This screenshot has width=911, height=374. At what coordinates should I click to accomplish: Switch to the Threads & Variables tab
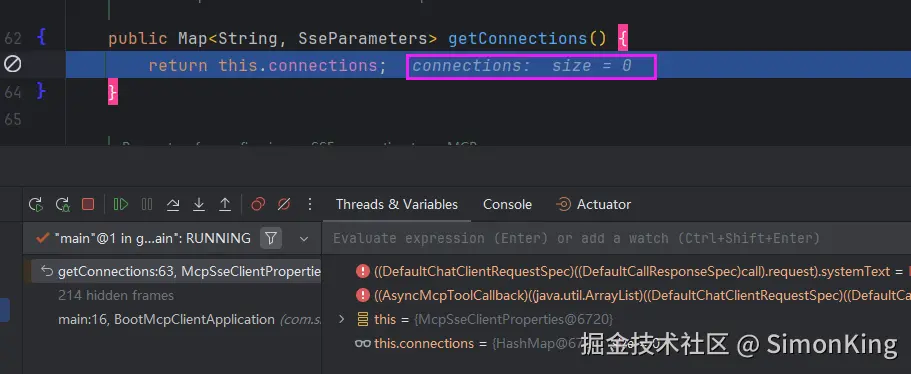(397, 204)
